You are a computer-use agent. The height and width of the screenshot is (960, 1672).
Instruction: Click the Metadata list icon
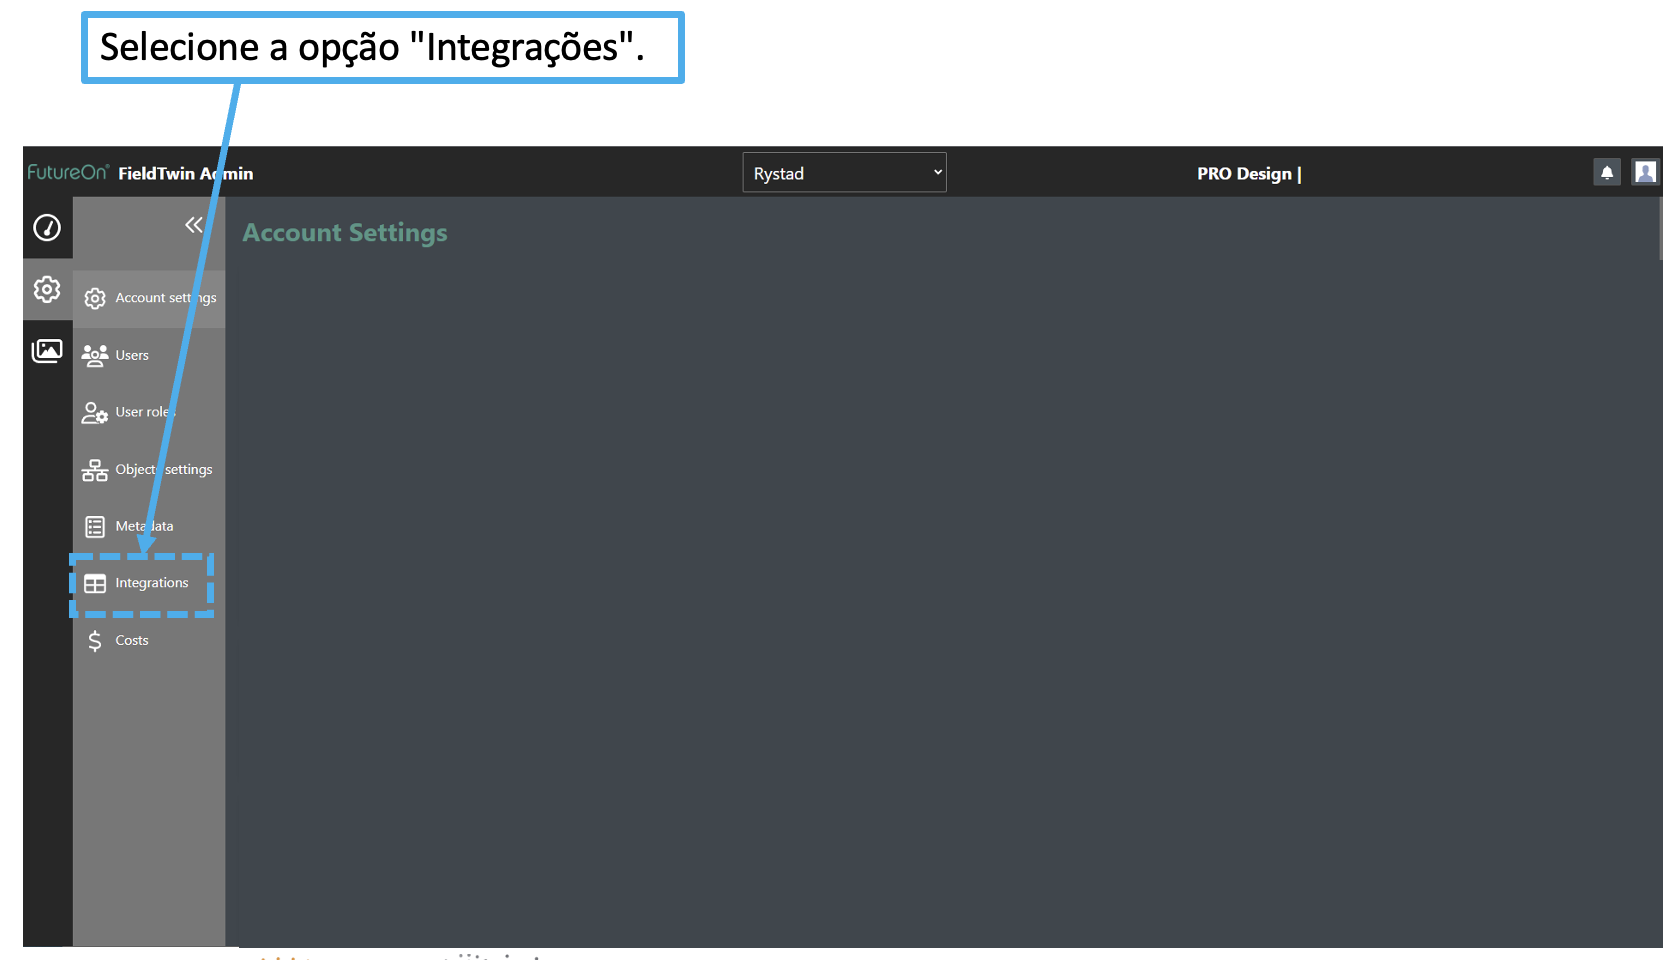click(x=95, y=527)
